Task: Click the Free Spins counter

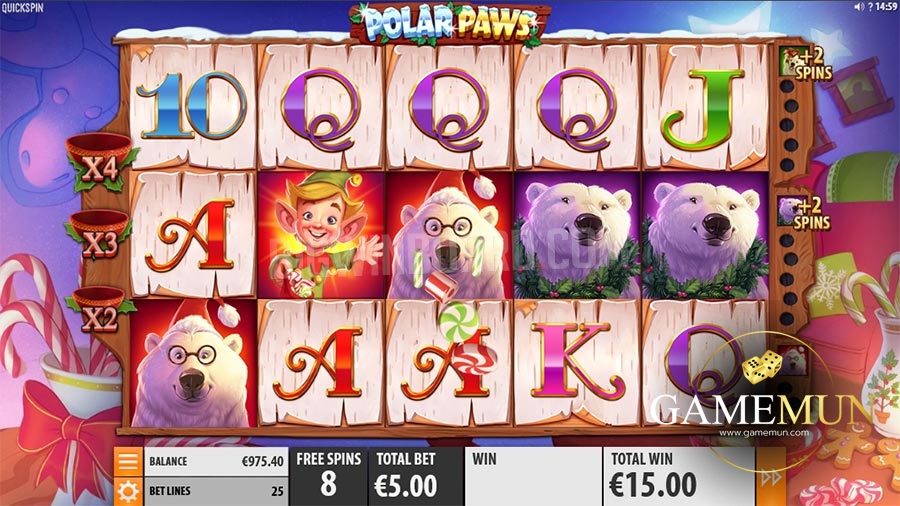Action: (x=328, y=477)
